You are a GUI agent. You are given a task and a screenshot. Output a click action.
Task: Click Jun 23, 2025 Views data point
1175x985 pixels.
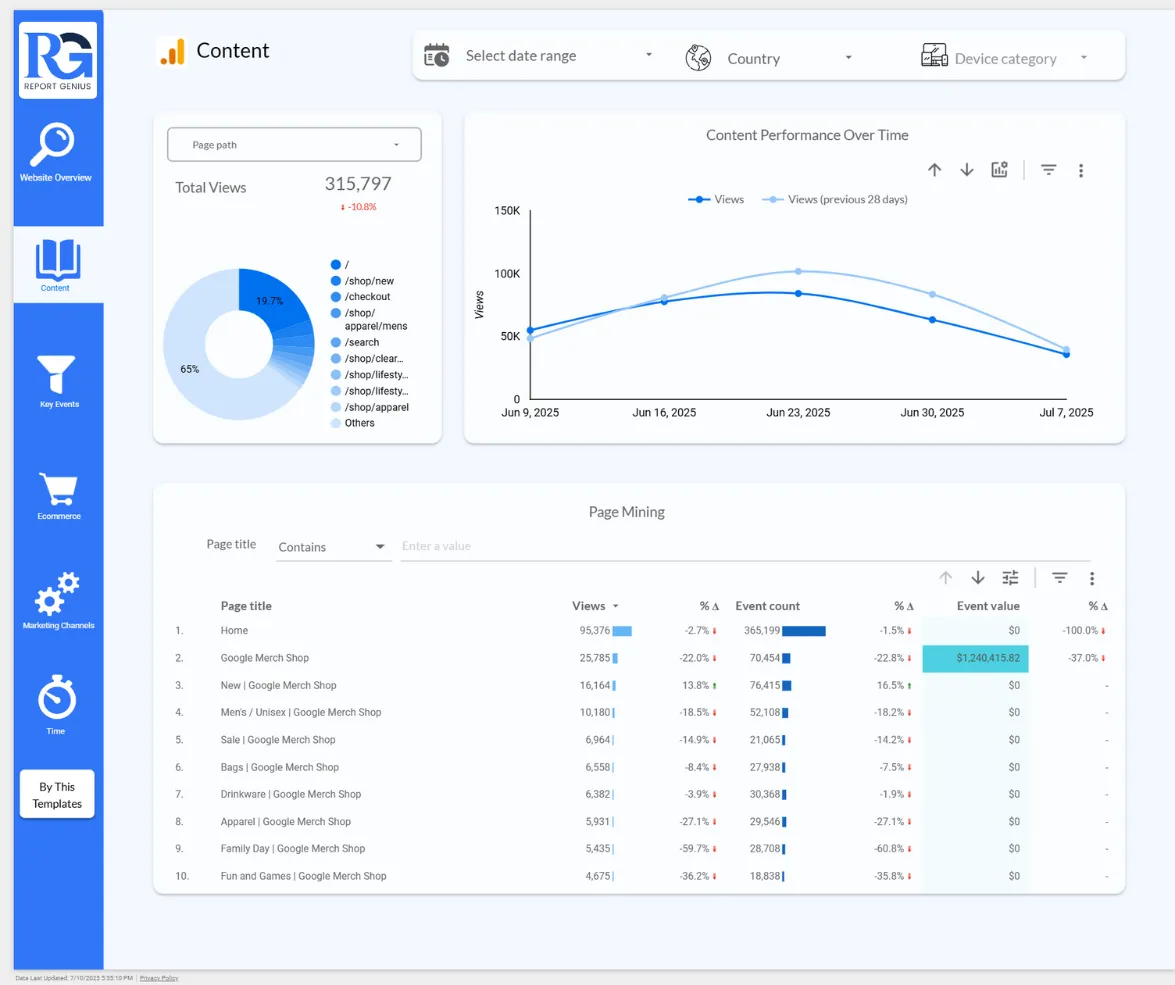(x=798, y=293)
